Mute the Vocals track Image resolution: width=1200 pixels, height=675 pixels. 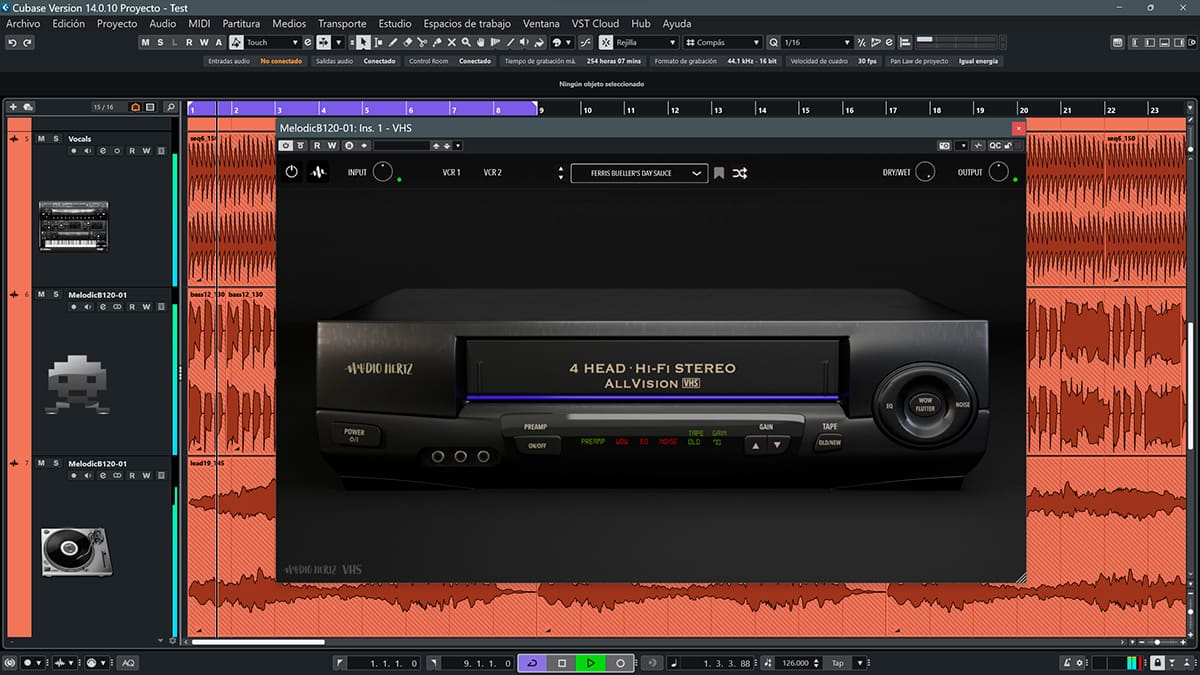(x=41, y=138)
